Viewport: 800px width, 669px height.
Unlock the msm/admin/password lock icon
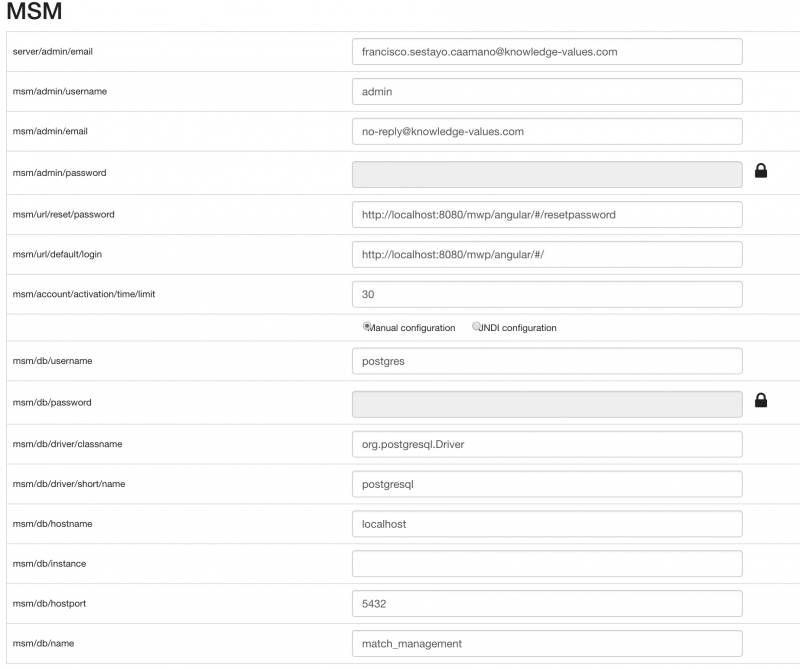click(x=761, y=171)
